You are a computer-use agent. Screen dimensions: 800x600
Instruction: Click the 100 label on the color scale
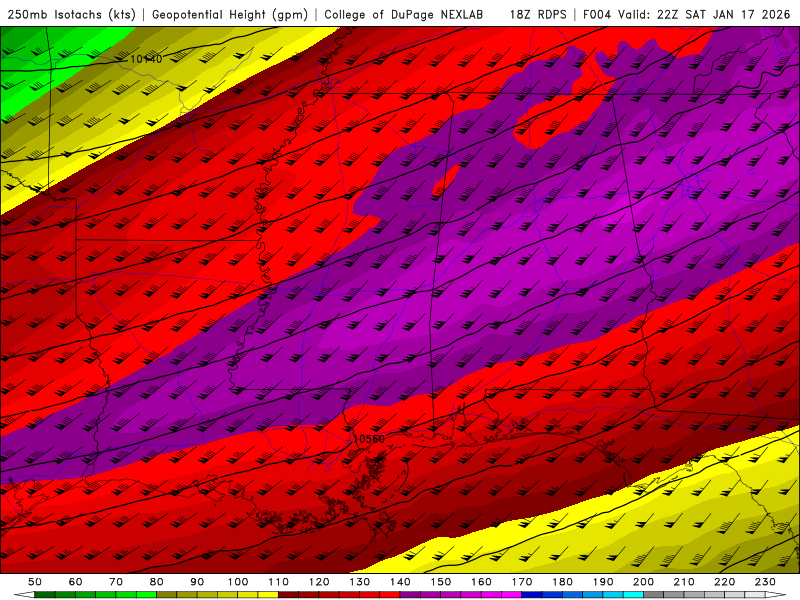point(238,582)
